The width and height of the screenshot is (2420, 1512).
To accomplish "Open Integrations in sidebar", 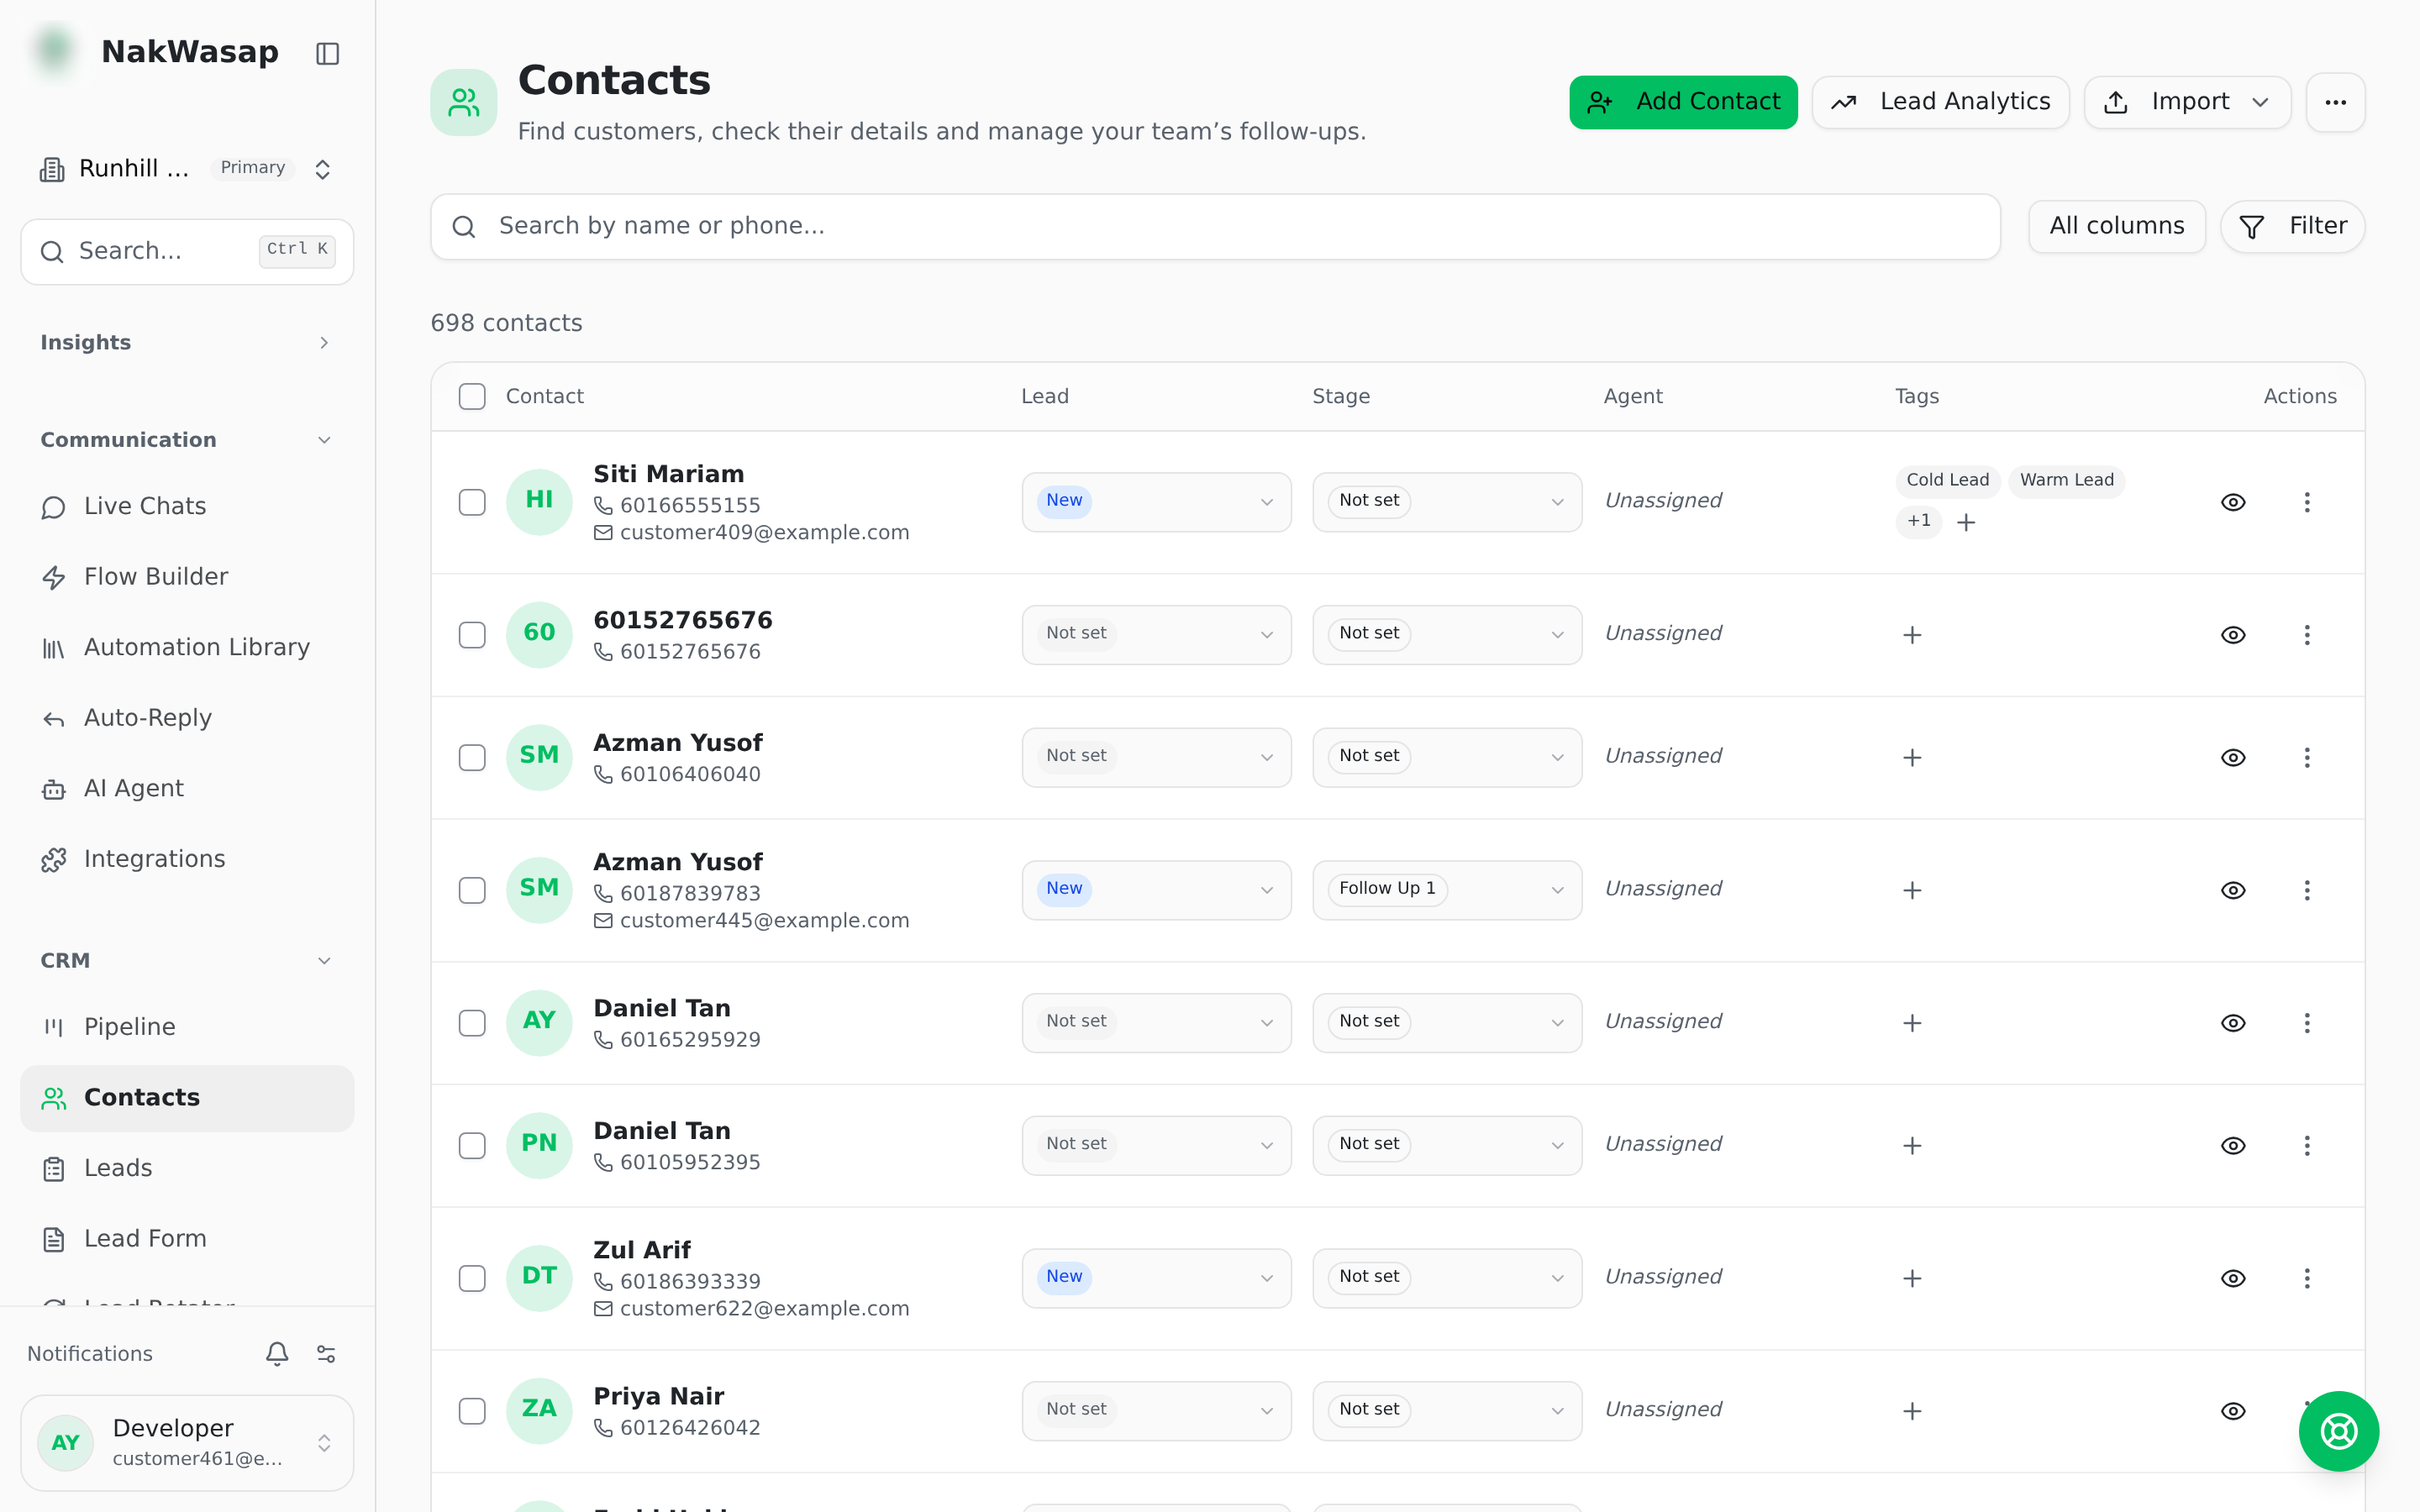I will (x=187, y=860).
